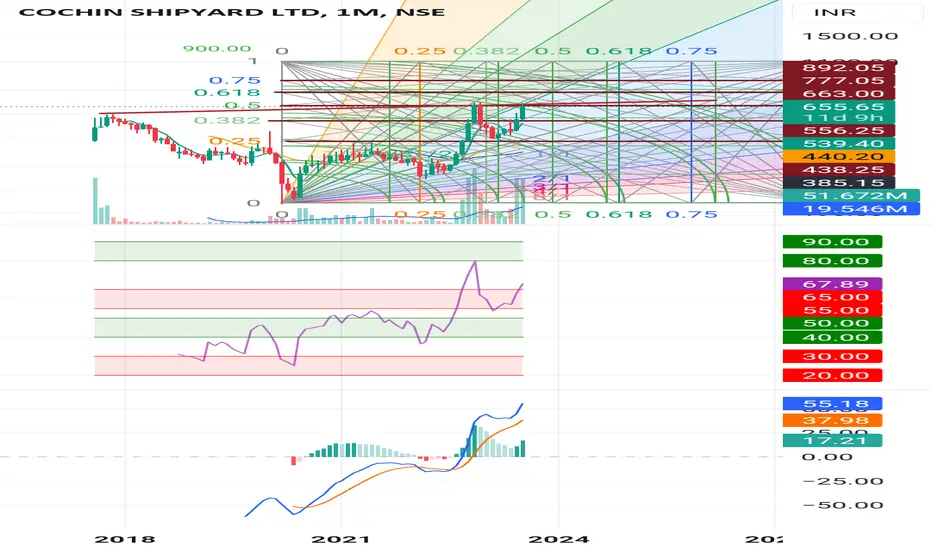Screen dimensions: 932x550
Task: Click the 0.00 MACD axis label
Action: (x=827, y=457)
